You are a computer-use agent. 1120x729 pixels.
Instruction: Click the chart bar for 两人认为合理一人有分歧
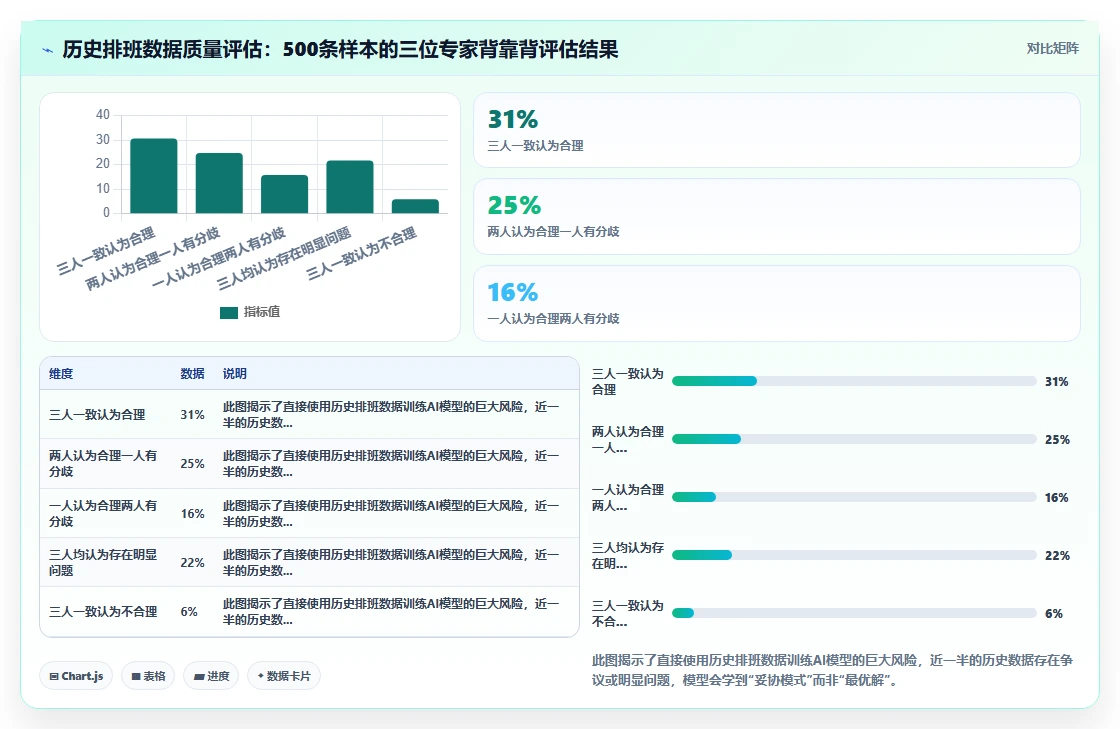coord(219,183)
